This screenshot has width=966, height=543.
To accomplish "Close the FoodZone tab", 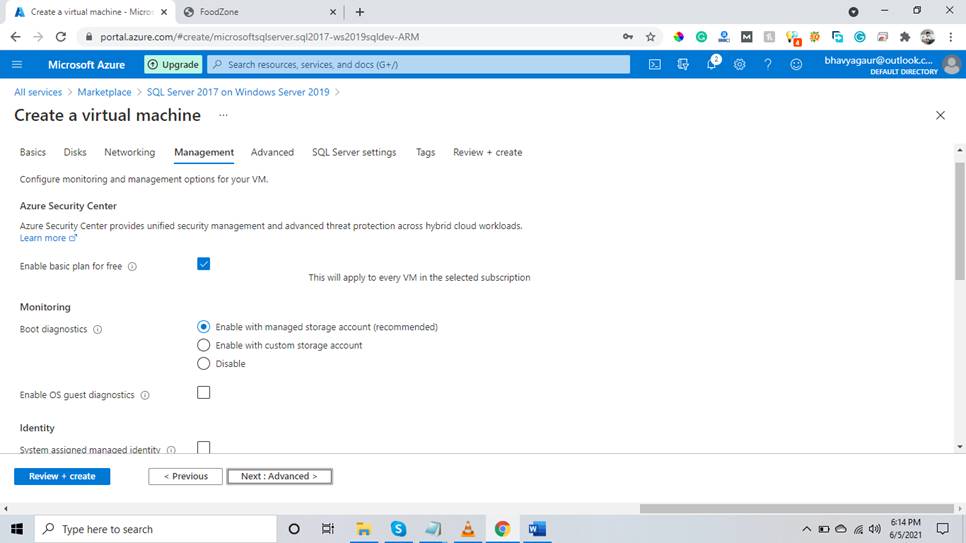I will tap(333, 12).
